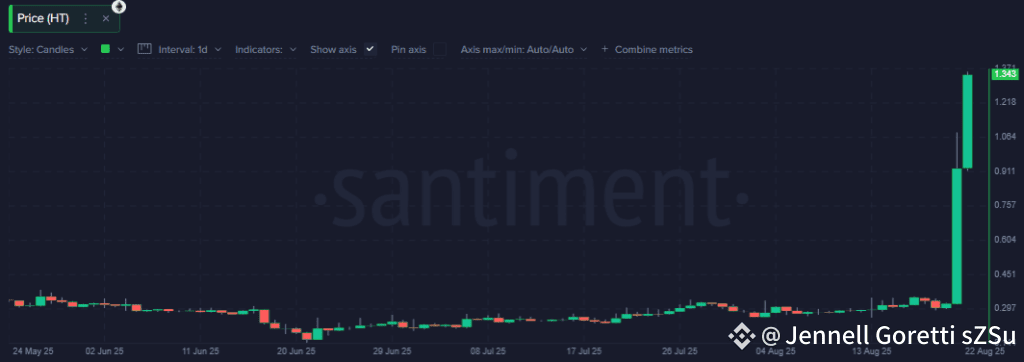Expand the color picker arrow next to green swatch

(121, 49)
